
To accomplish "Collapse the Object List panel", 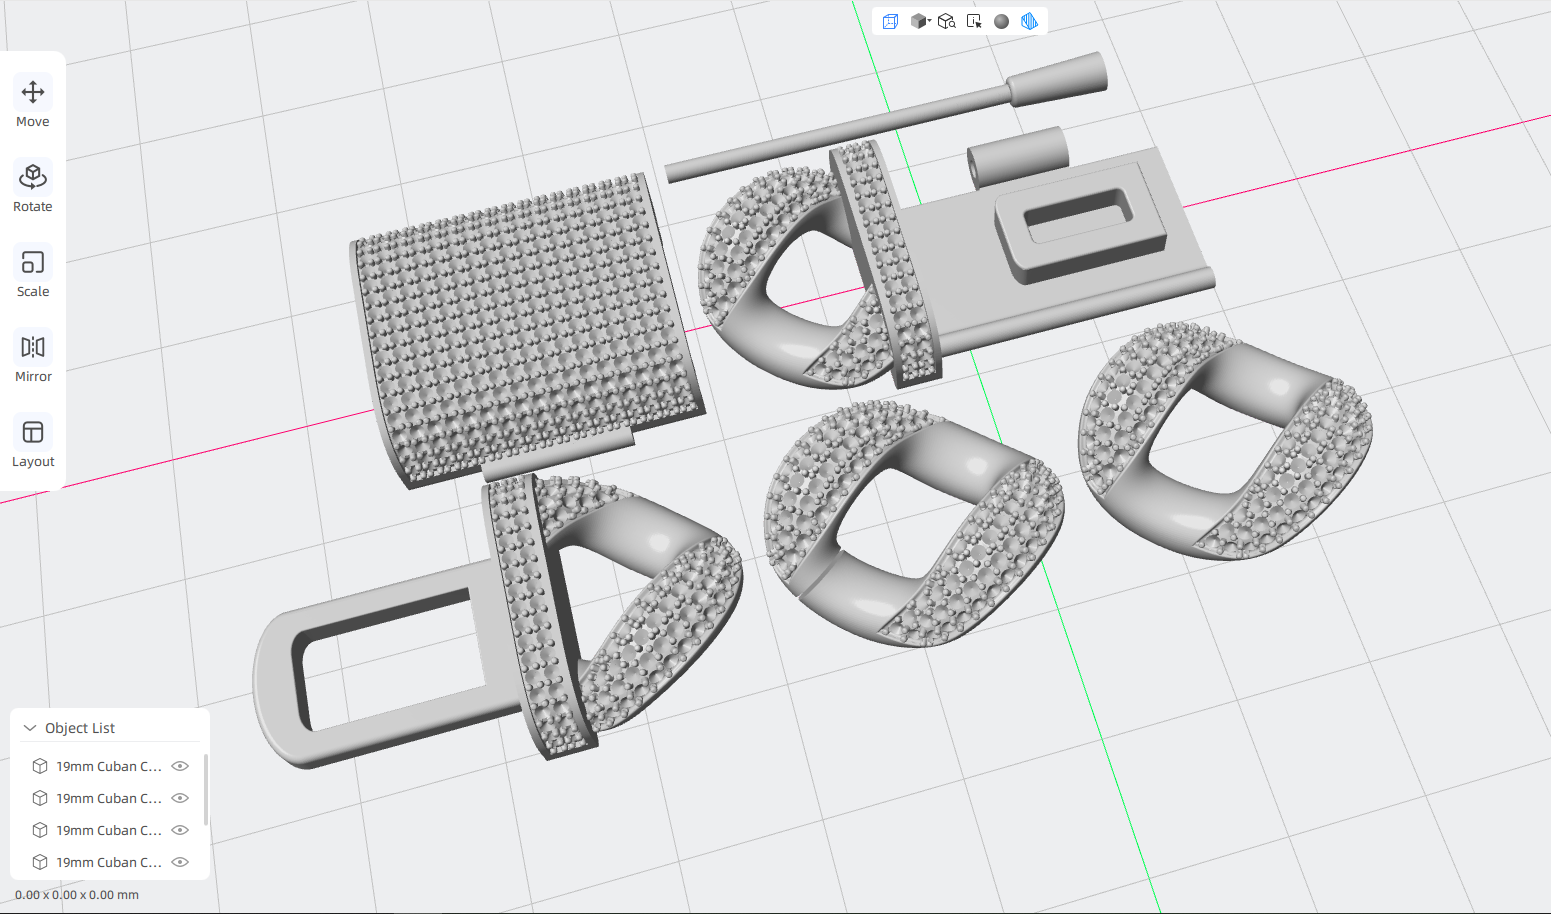I will click(30, 728).
